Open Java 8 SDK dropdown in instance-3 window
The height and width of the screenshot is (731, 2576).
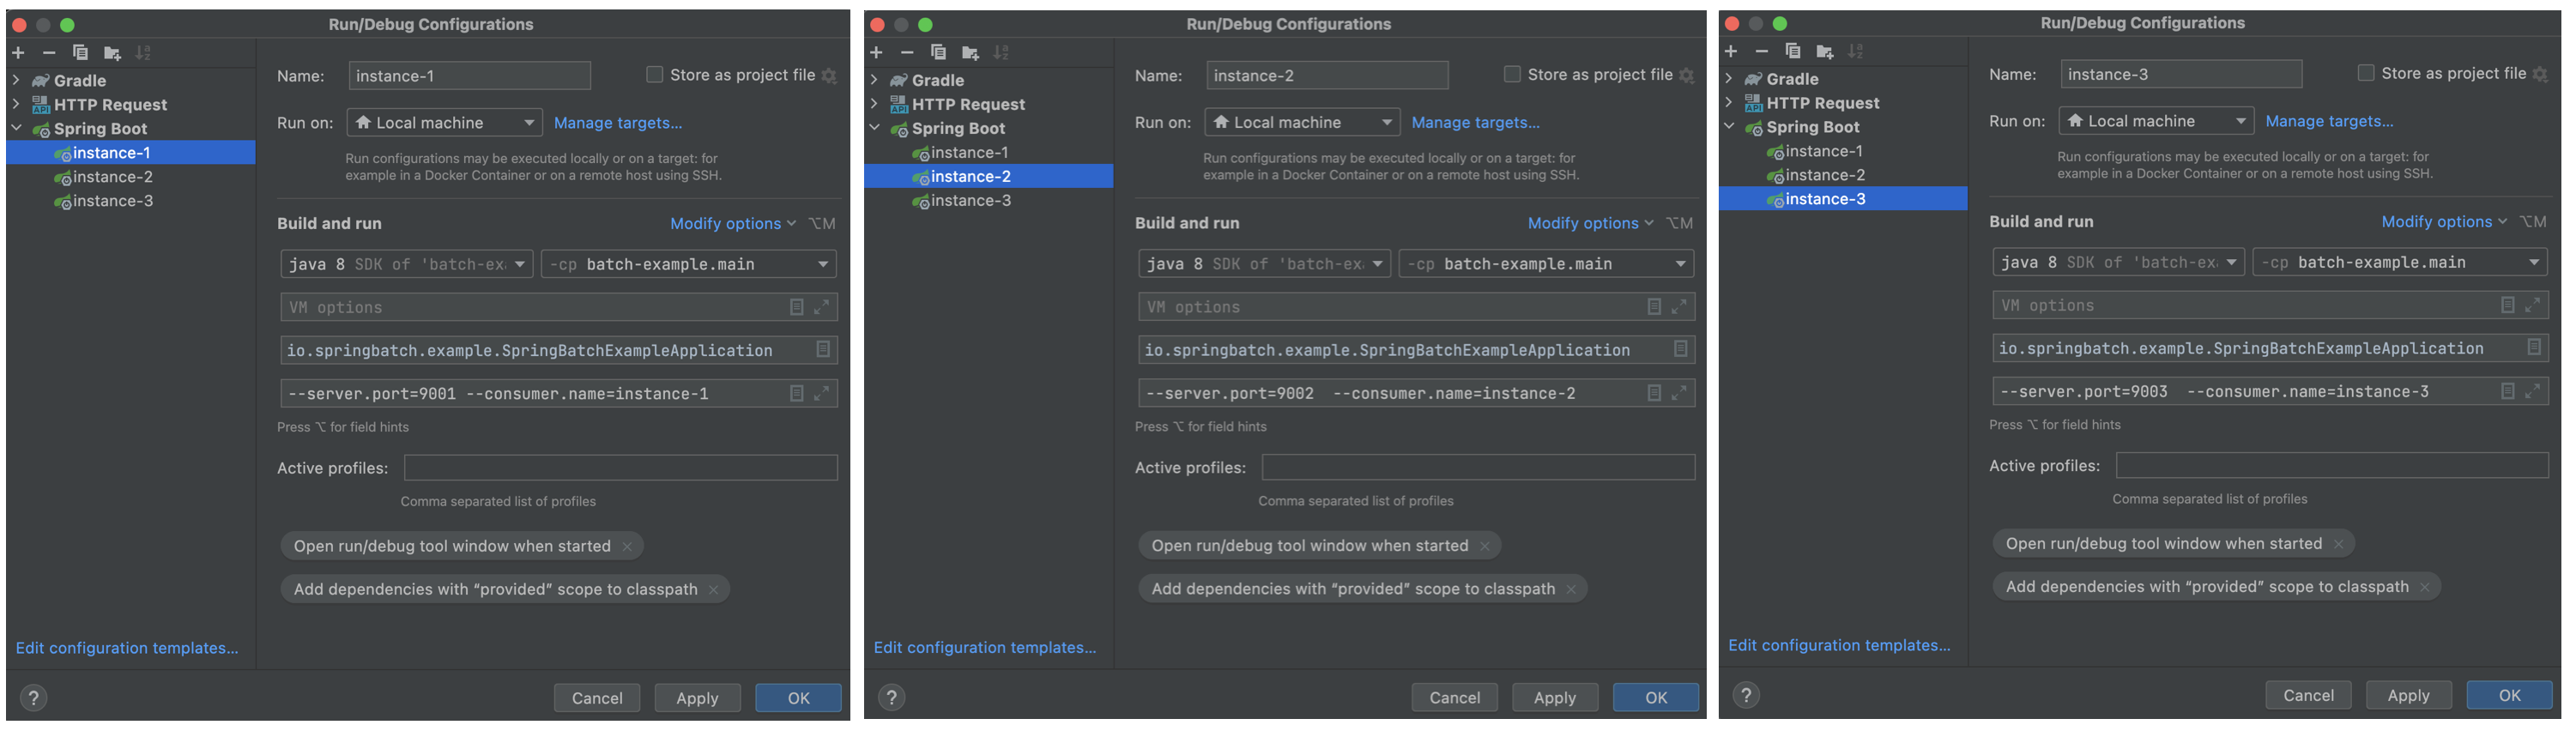pyautogui.click(x=2119, y=263)
